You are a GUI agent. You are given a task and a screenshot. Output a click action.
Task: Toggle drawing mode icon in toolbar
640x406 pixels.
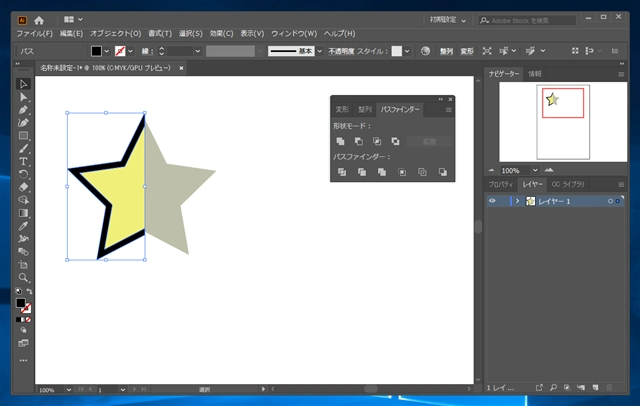[23, 330]
